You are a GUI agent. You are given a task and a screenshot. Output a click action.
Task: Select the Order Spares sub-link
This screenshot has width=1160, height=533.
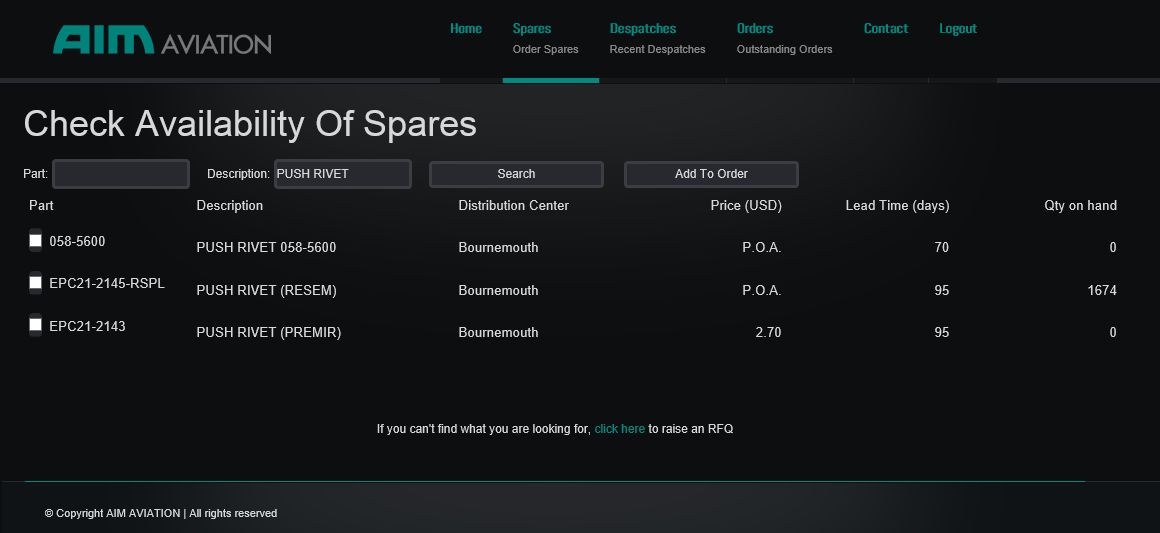545,49
